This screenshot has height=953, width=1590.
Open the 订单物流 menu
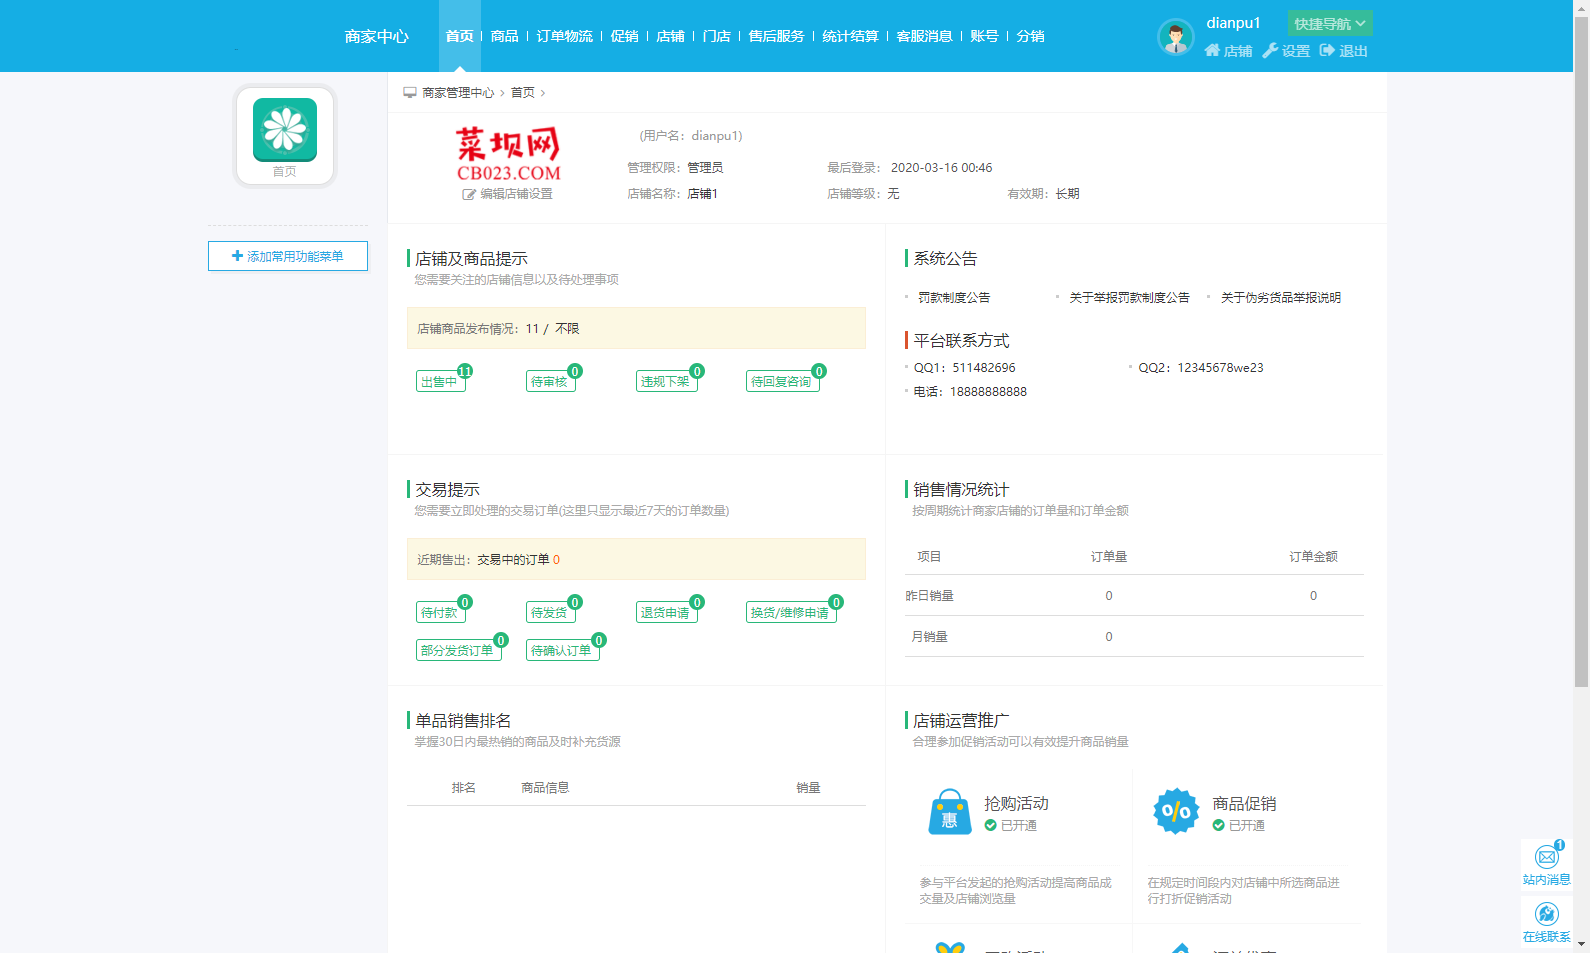pyautogui.click(x=564, y=36)
